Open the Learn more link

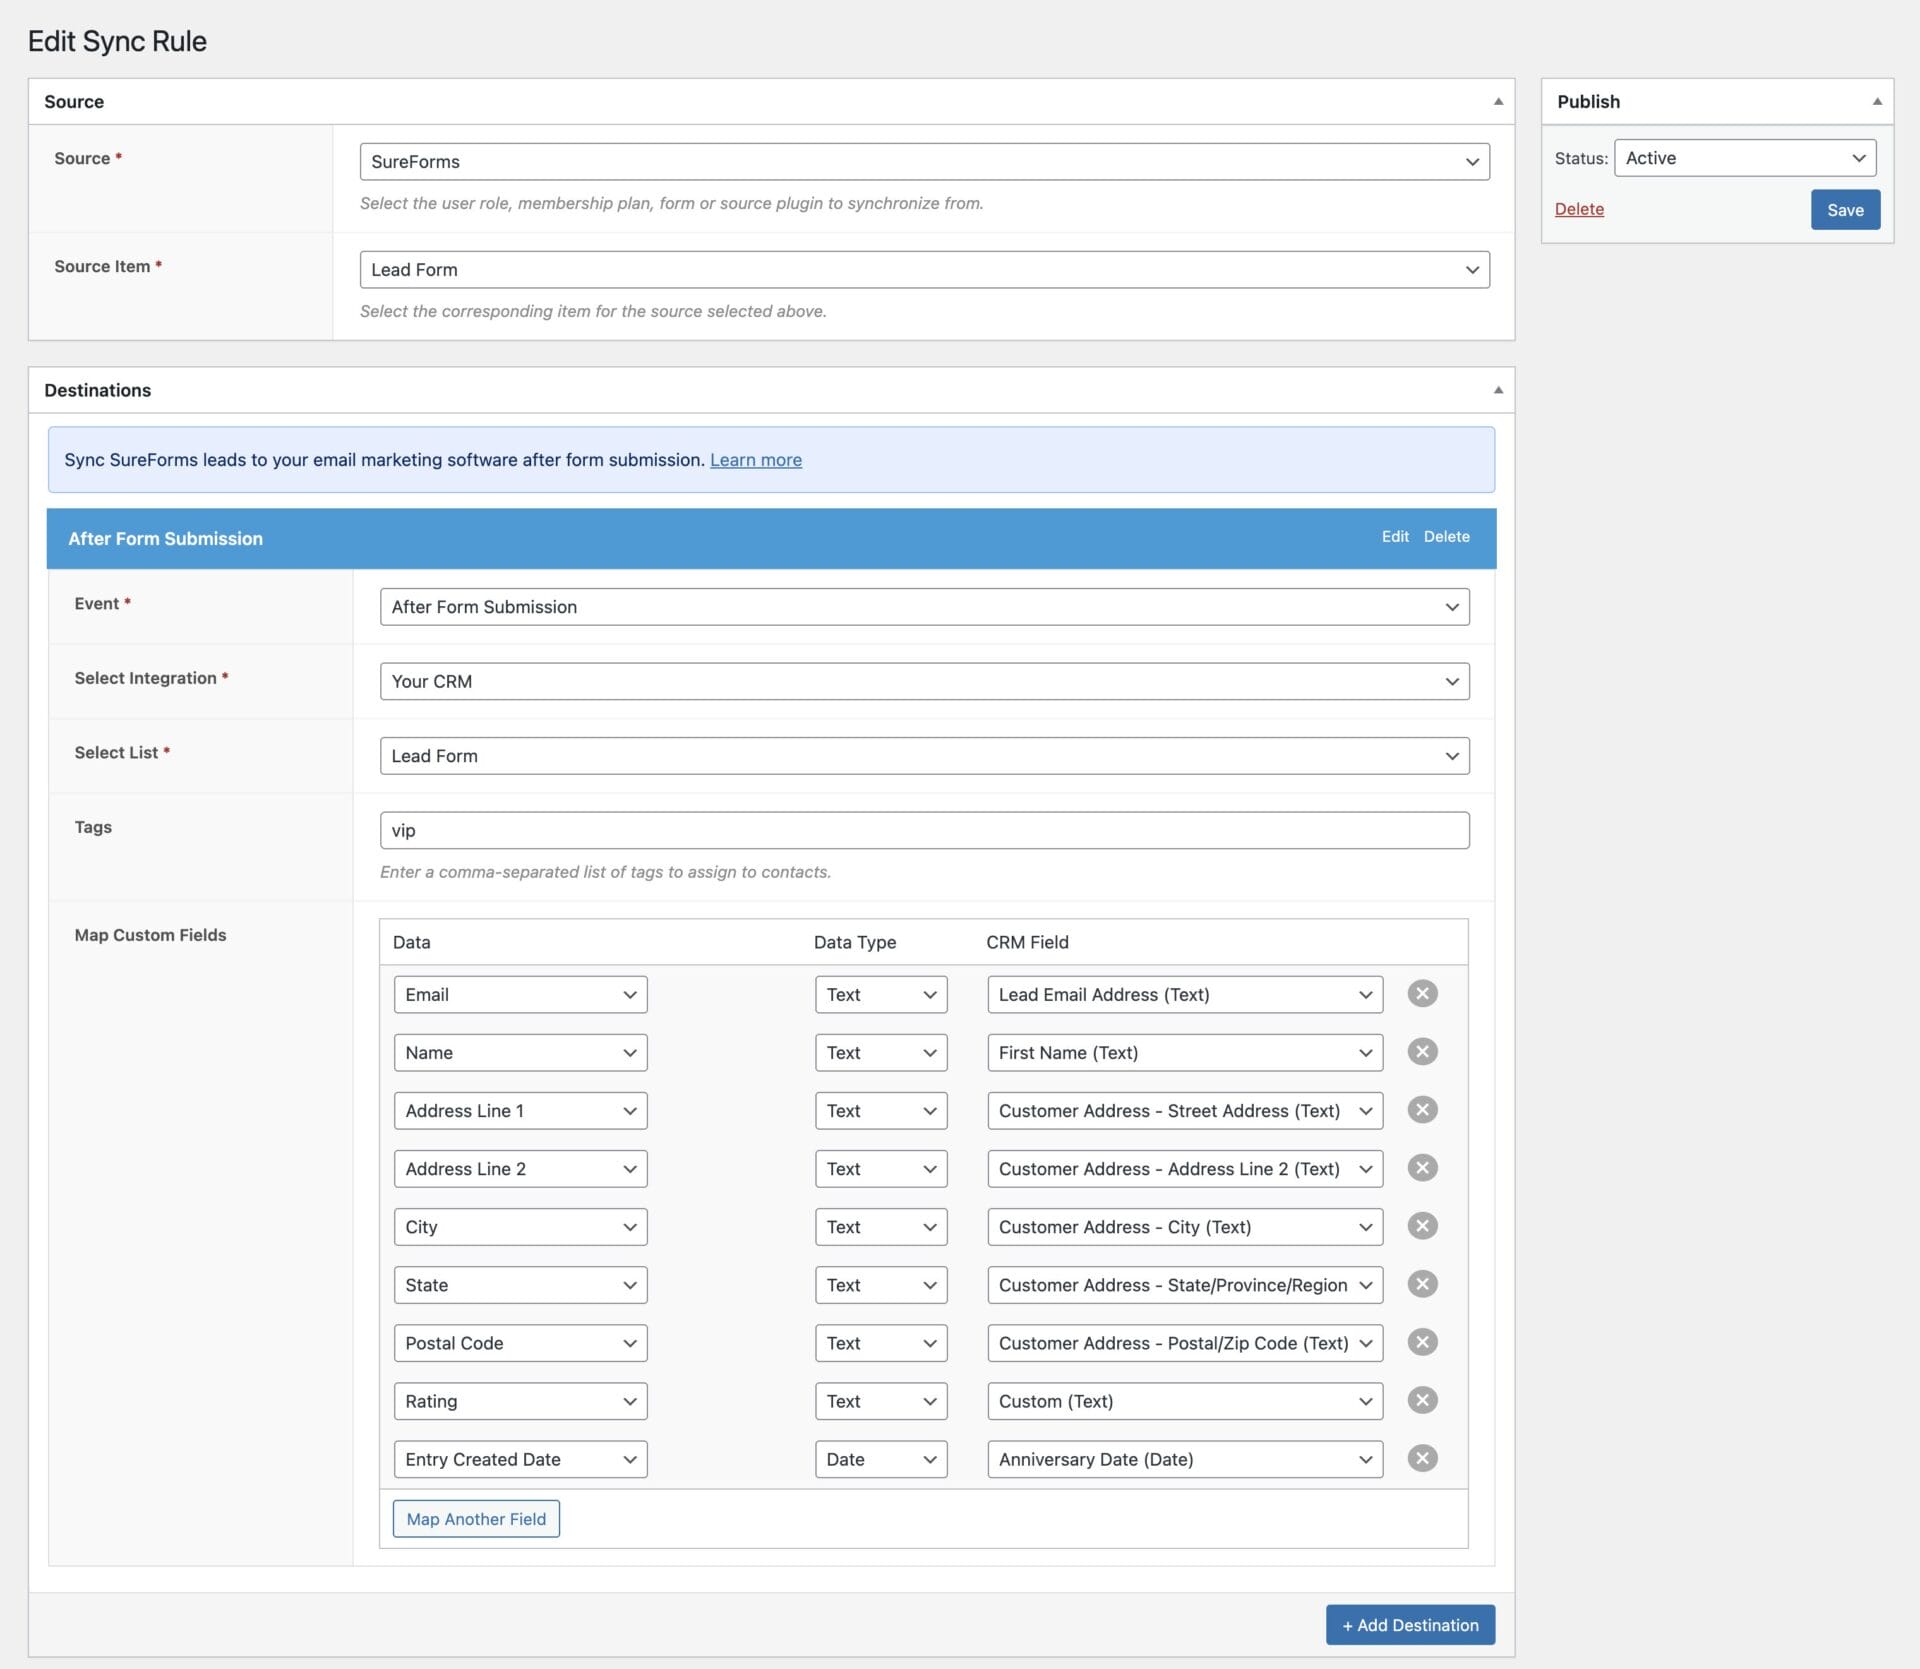755,460
